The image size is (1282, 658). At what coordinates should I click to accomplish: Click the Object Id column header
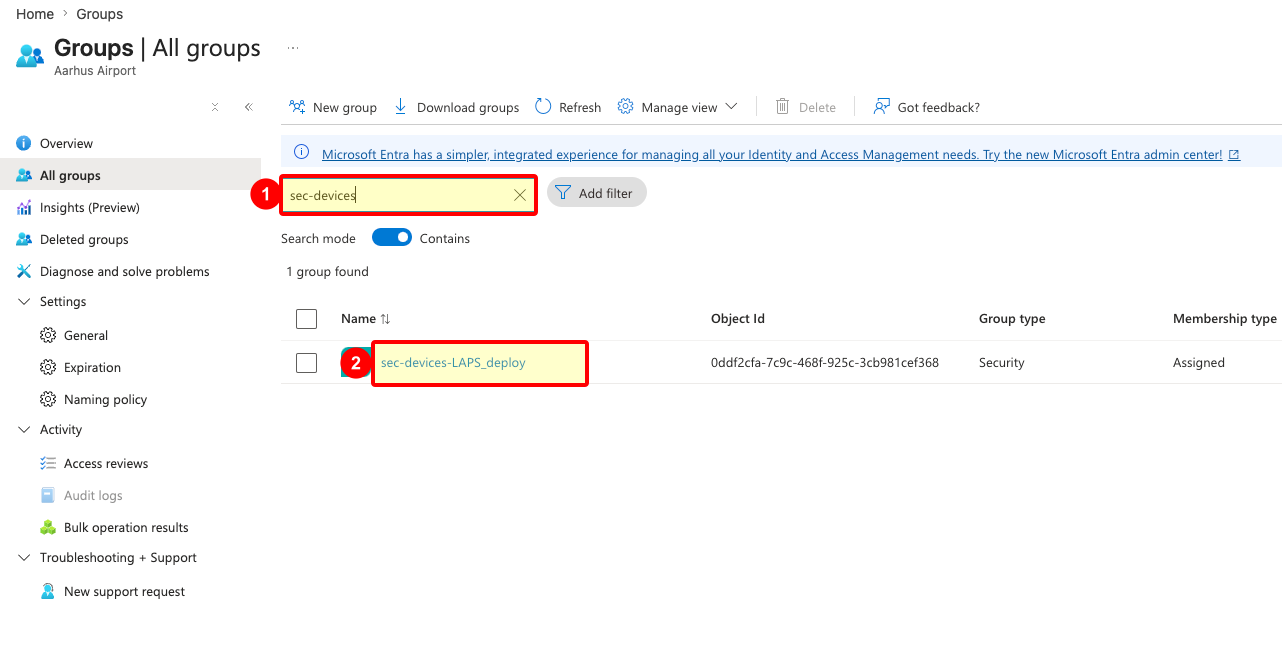[738, 319]
